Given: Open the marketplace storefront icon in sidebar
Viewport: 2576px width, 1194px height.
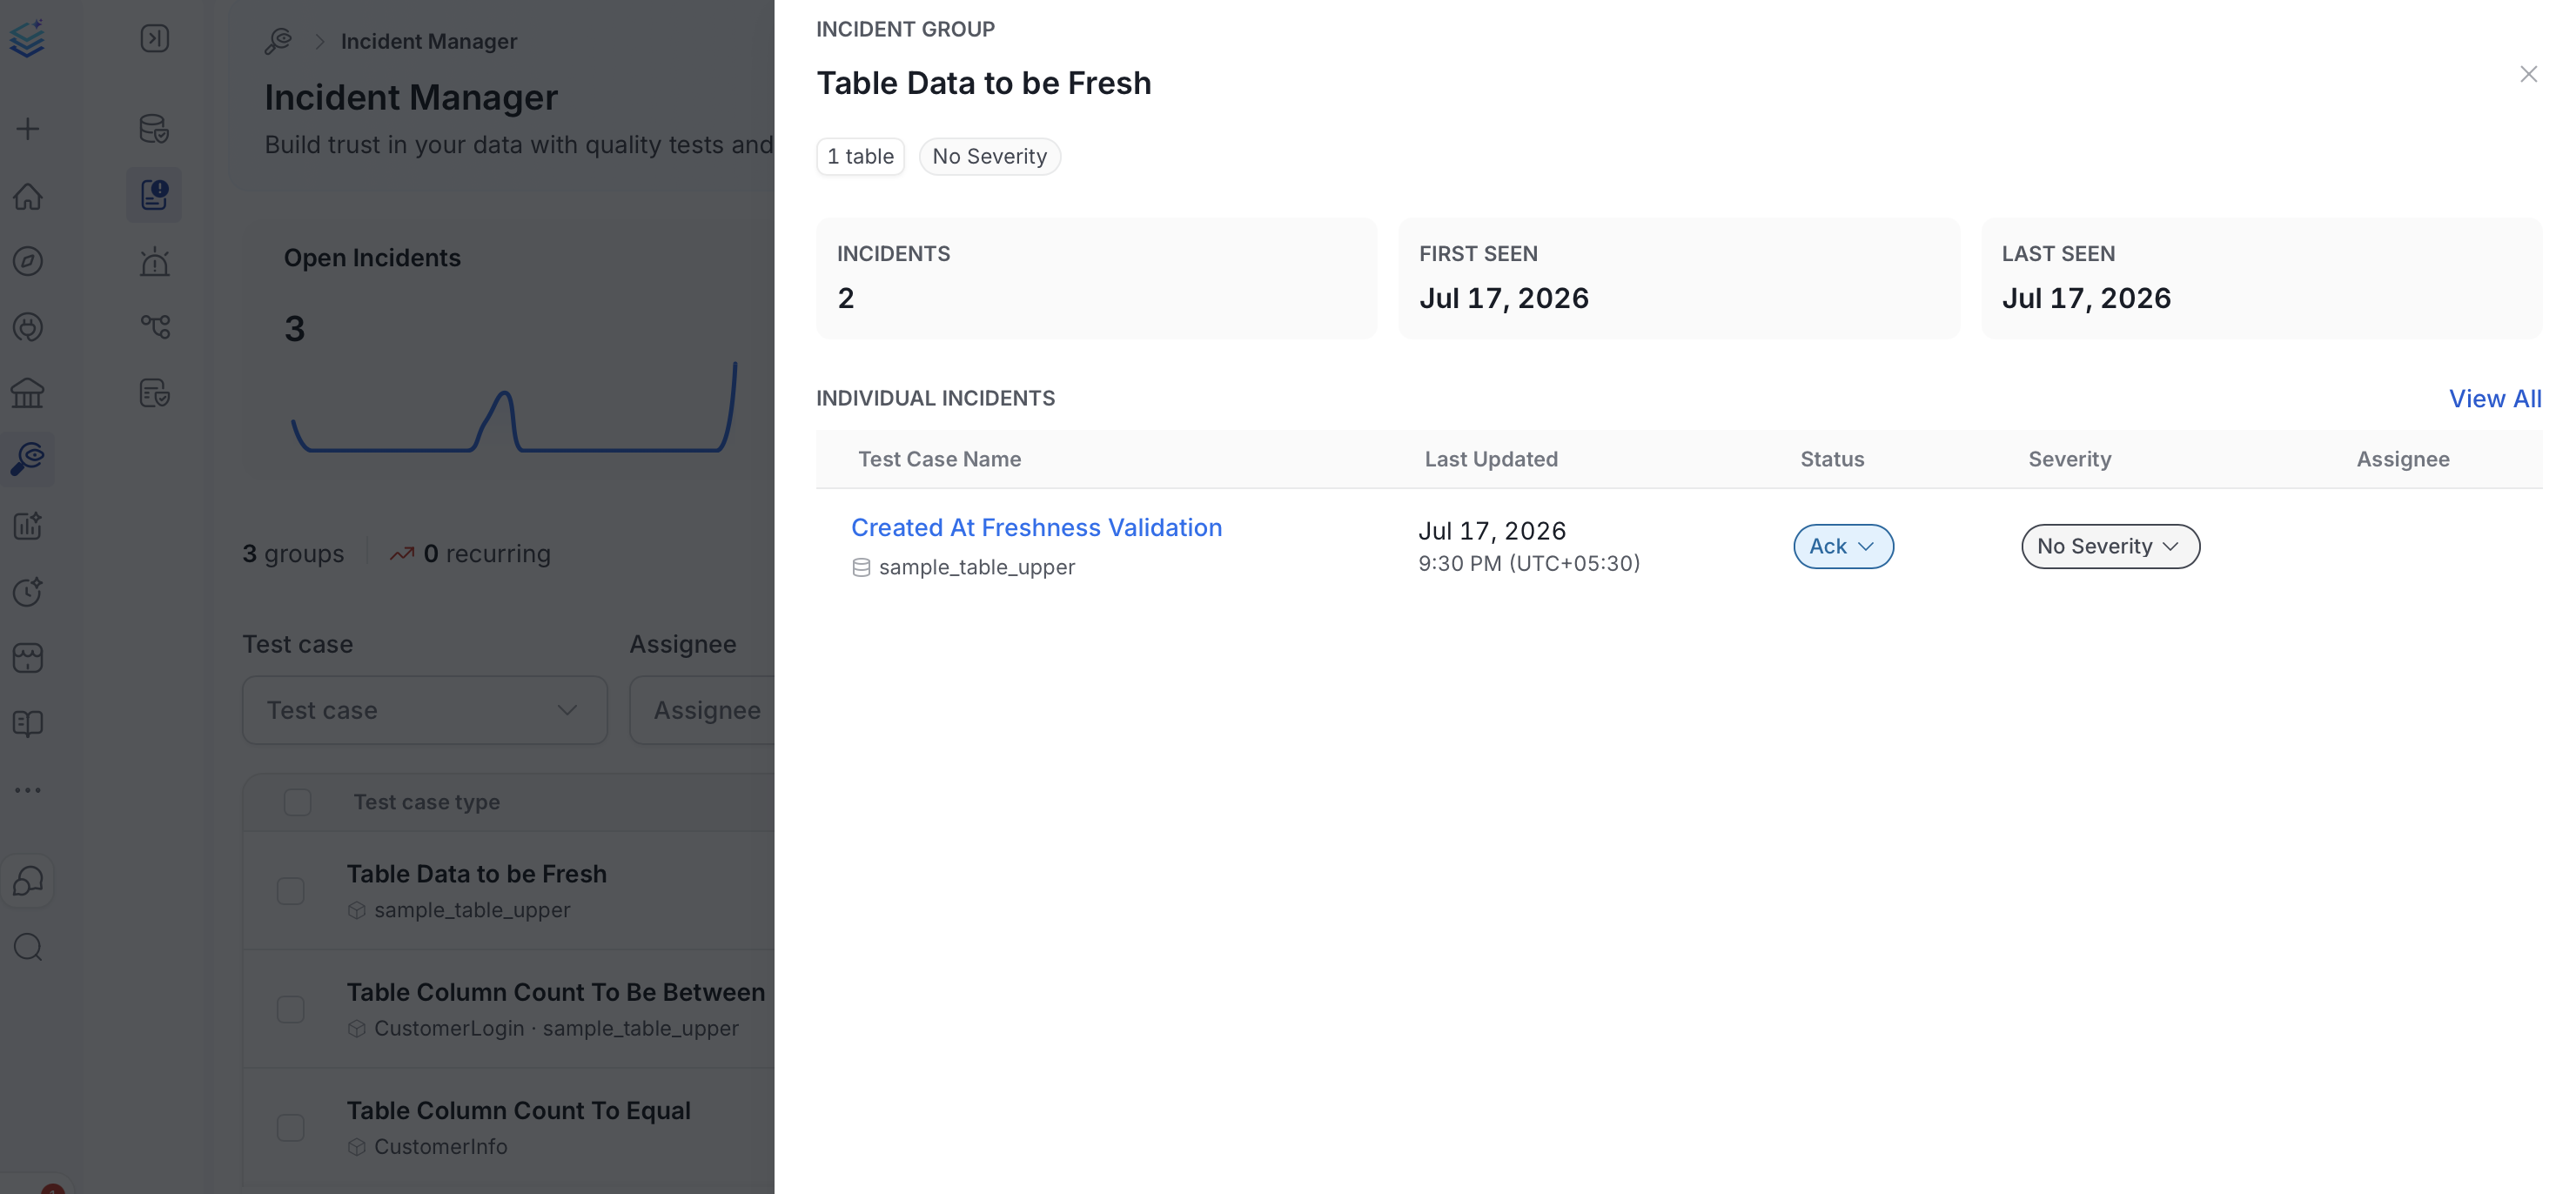Looking at the screenshot, I should (28, 657).
